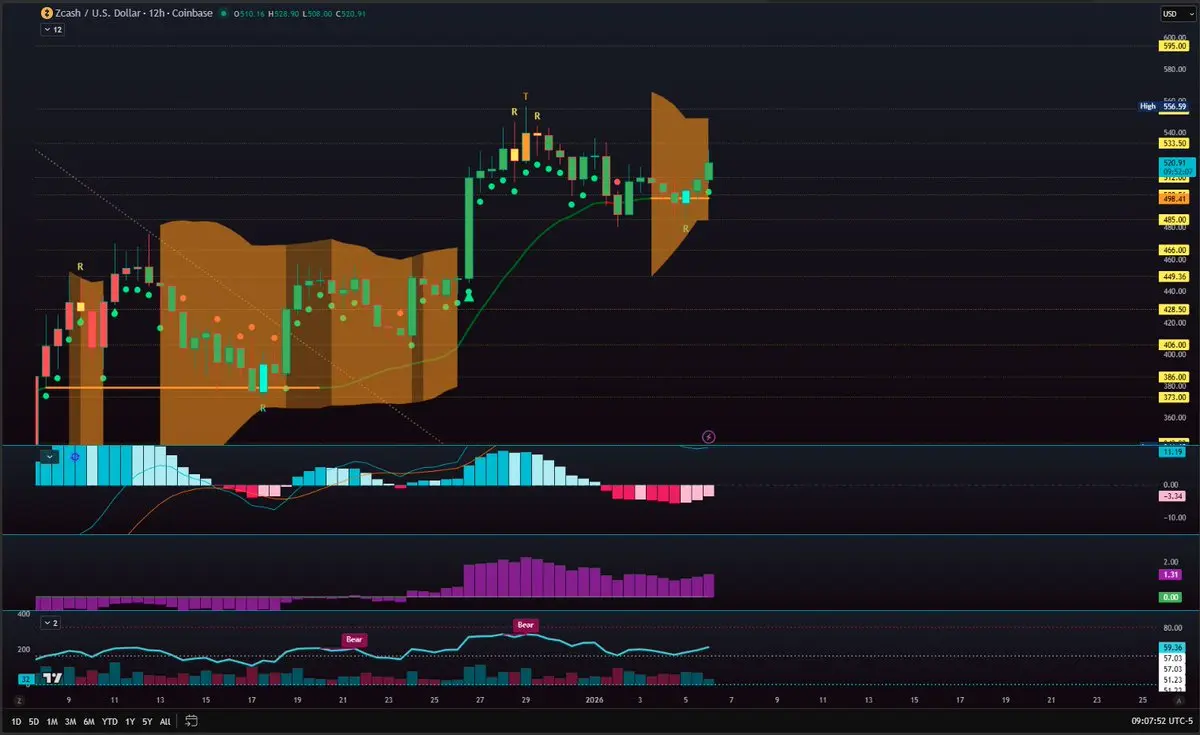
Task: Click the magenta 1.31 value label
Action: (1171, 575)
